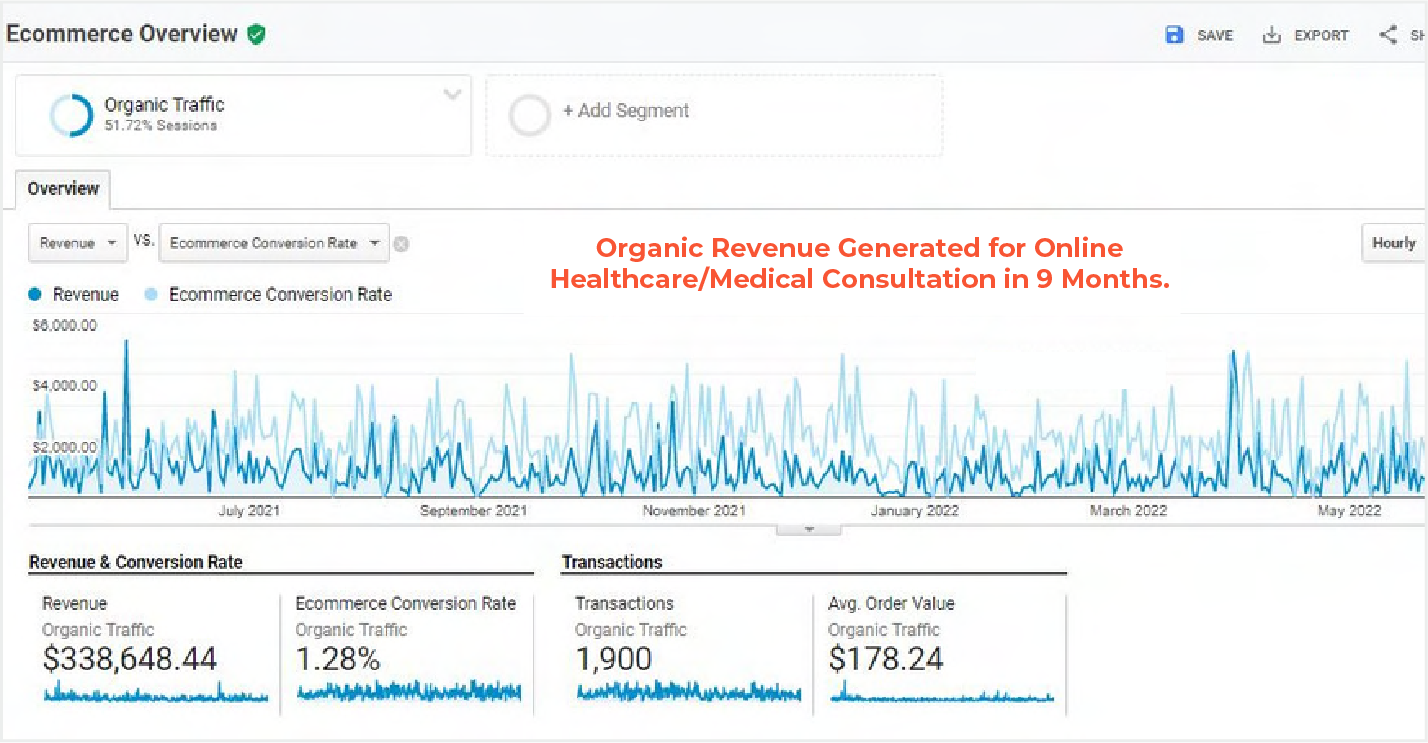Screen dimensions: 1428x743
Task: Switch chart granularity to Hourly
Action: click(1393, 243)
